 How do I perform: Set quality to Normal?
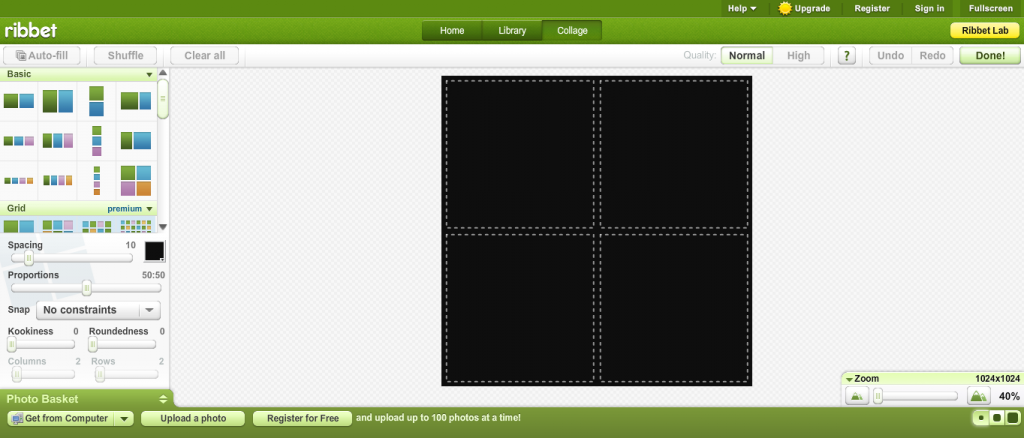pyautogui.click(x=746, y=55)
